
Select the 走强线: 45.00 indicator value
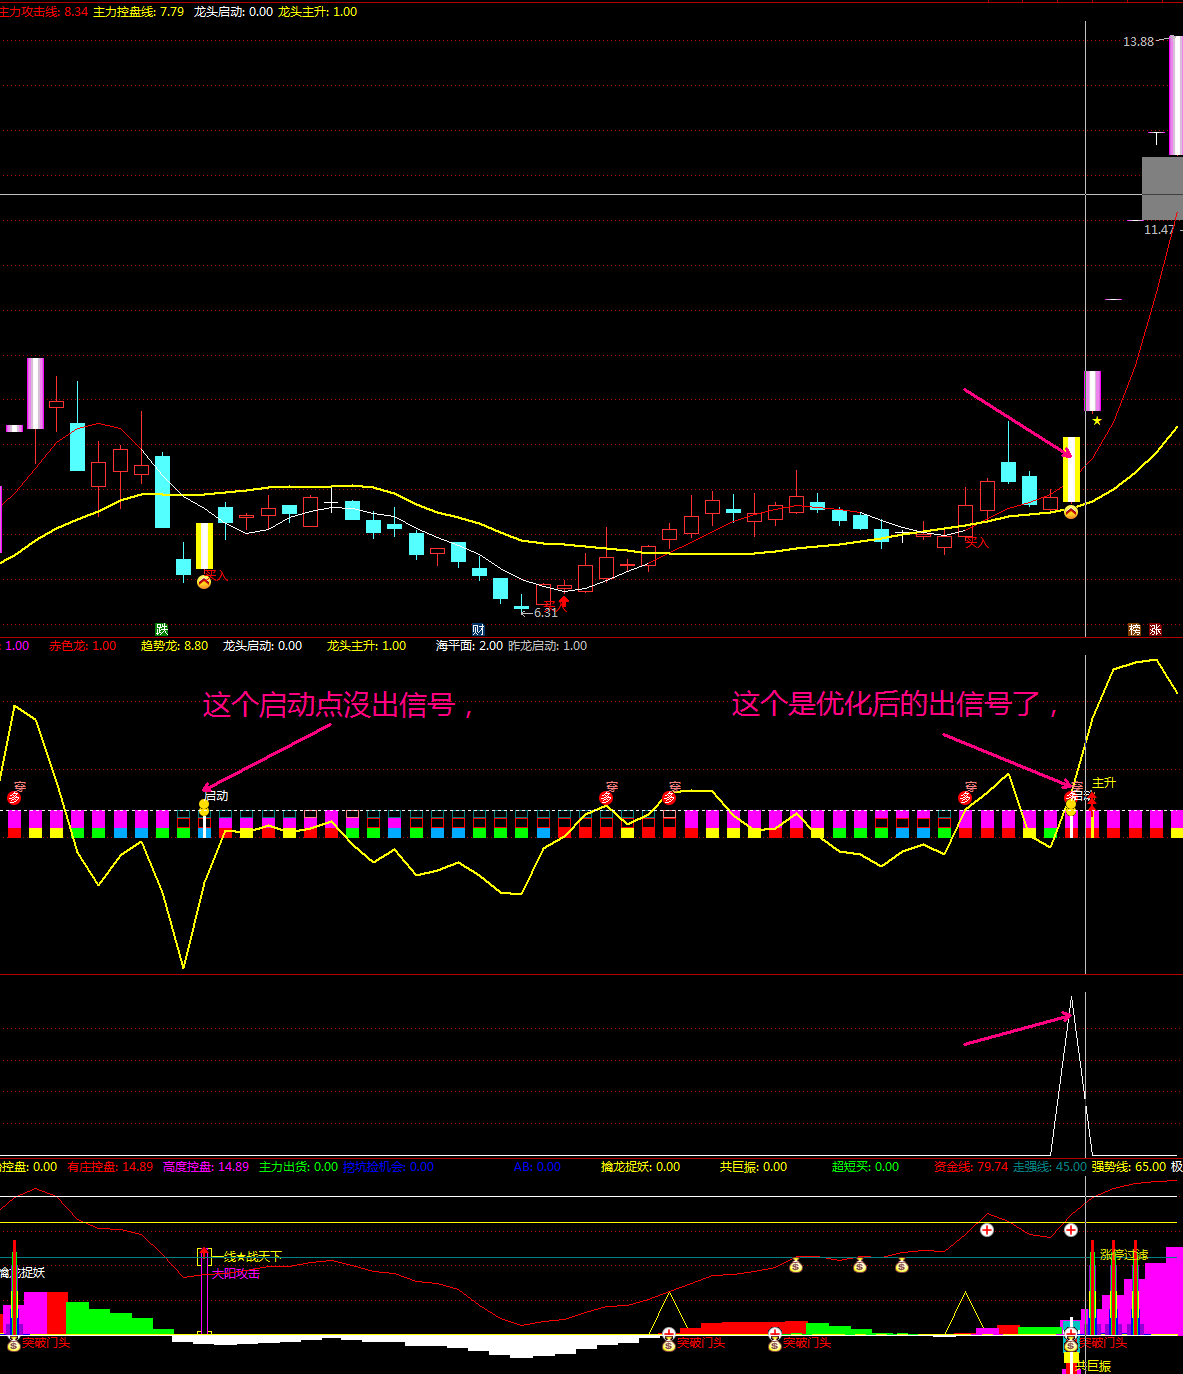tap(1049, 1167)
